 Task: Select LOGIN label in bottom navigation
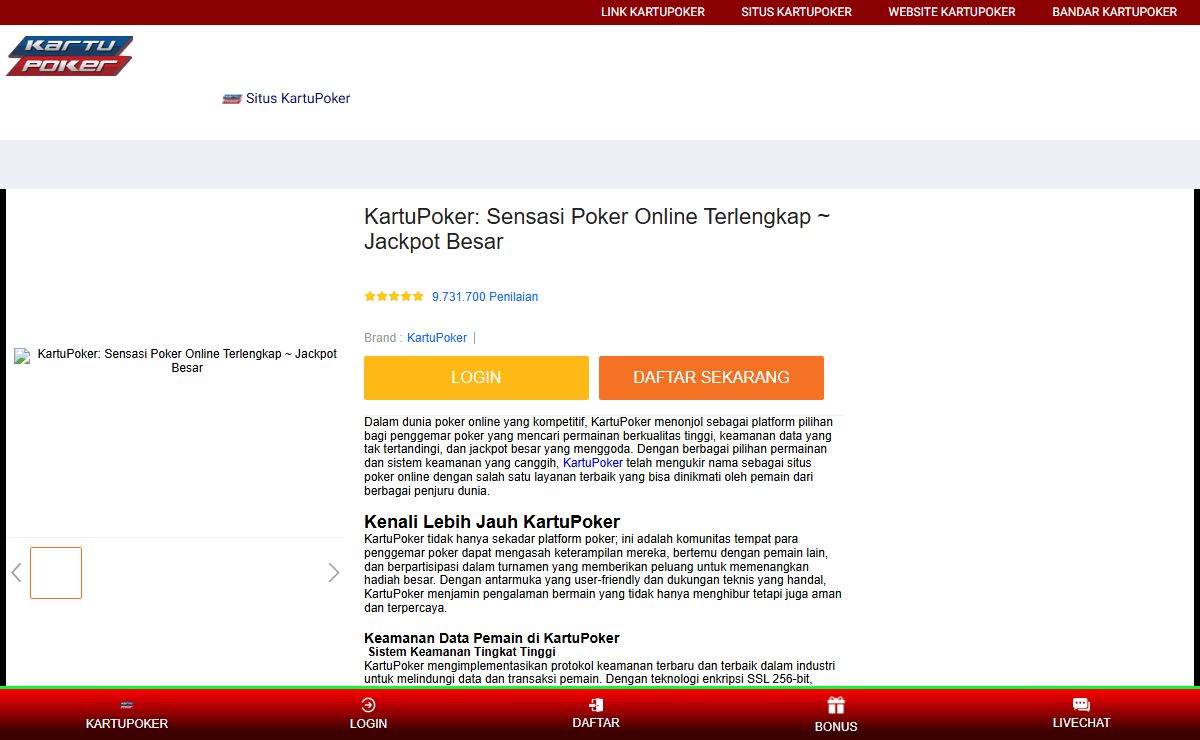pos(368,724)
